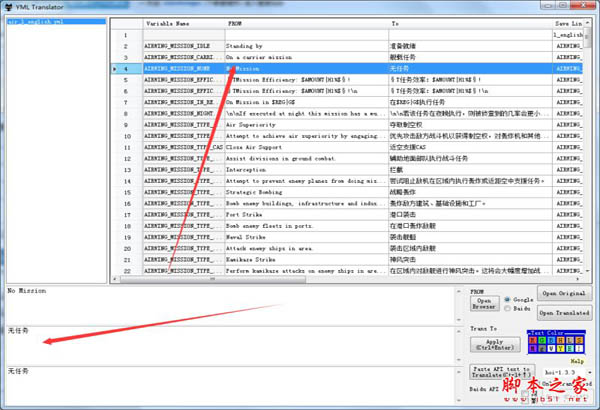Pick the green G text color swatch
This screenshot has height=410, width=600.
[x=542, y=340]
